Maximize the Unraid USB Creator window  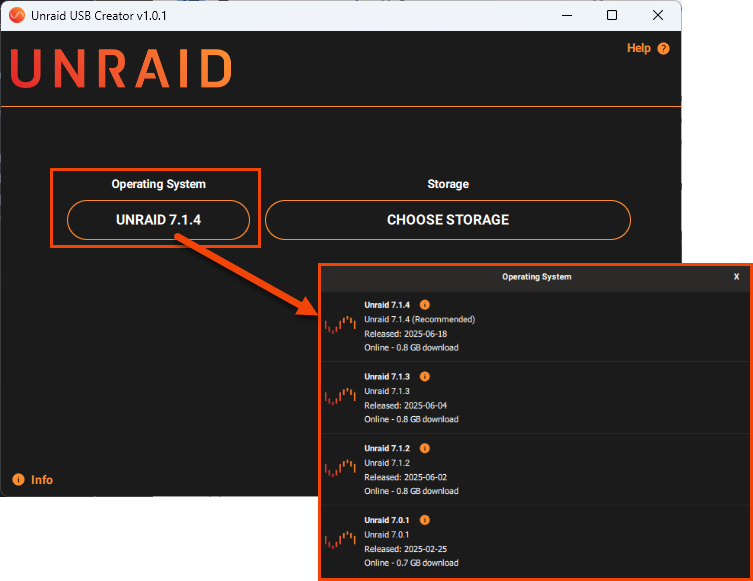[x=612, y=15]
